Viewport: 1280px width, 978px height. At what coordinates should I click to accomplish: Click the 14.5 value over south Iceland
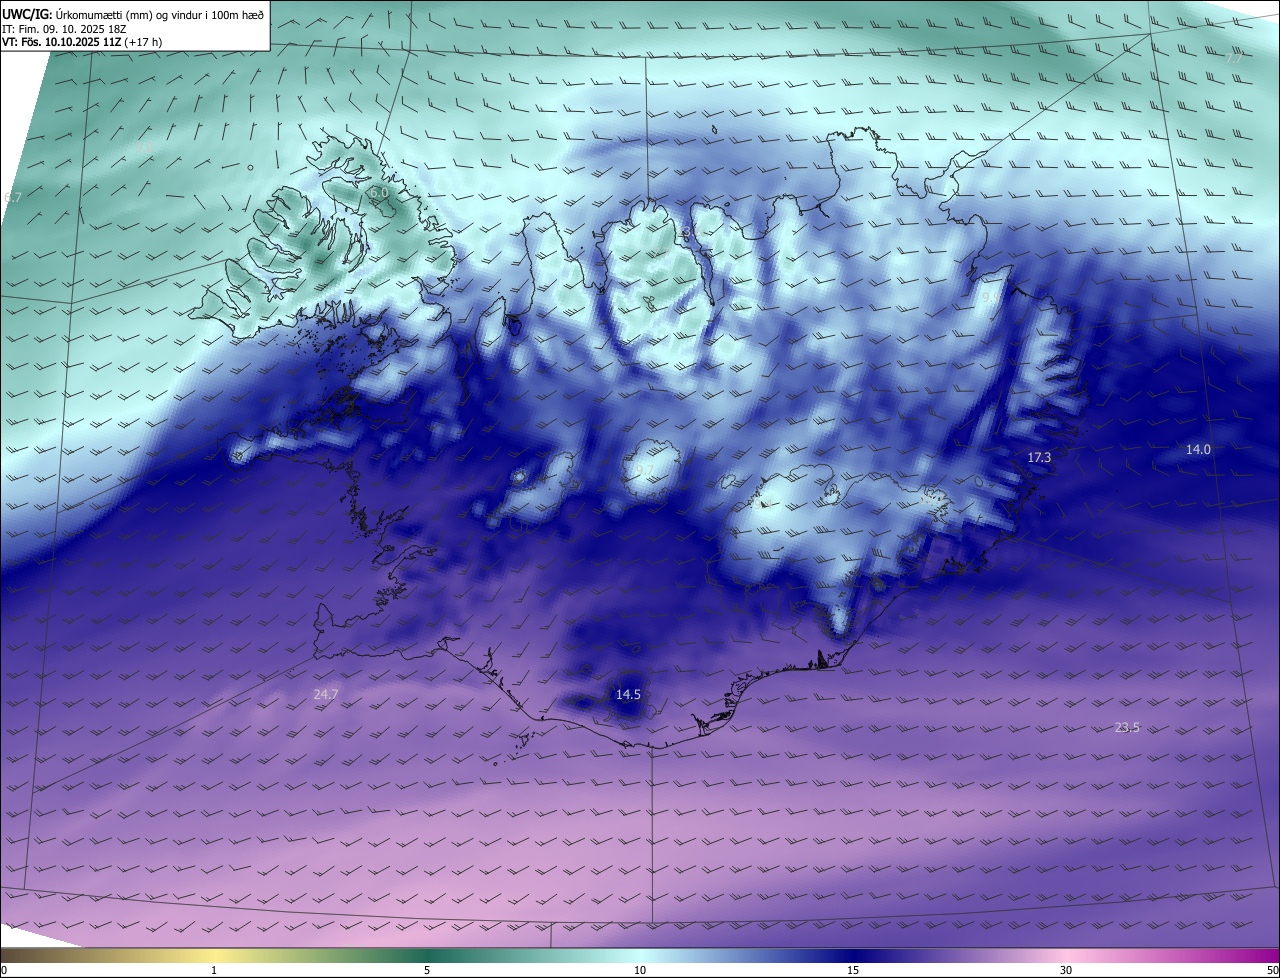pyautogui.click(x=628, y=694)
